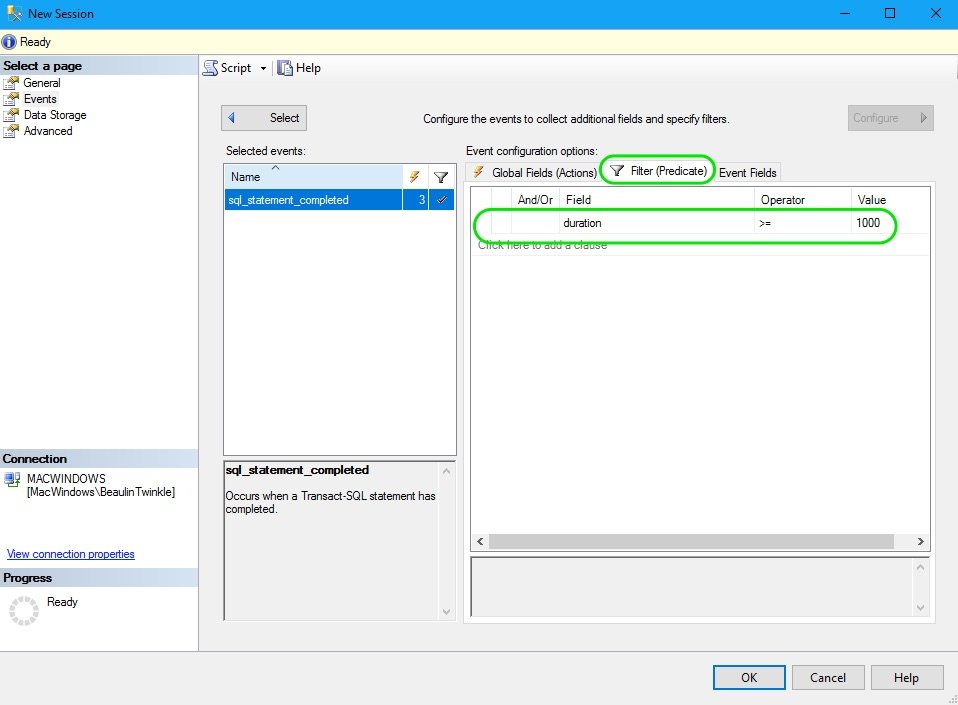Click actions count 3 cell
The height and width of the screenshot is (705, 958).
(415, 200)
